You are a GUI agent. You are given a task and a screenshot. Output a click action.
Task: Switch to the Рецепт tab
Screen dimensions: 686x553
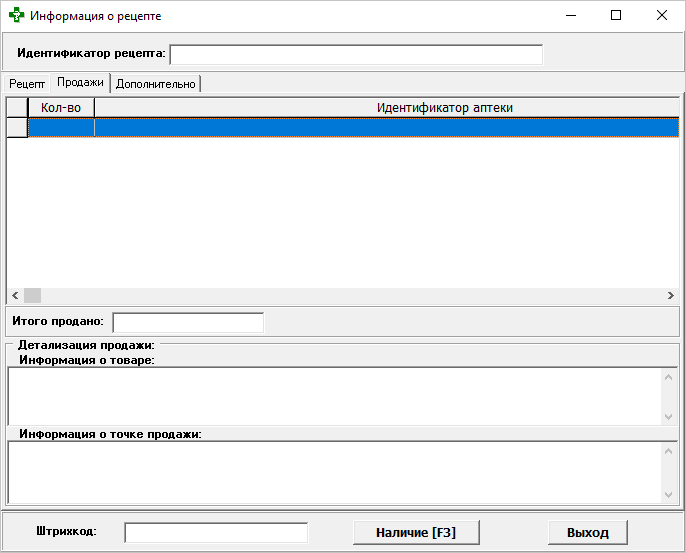(27, 84)
